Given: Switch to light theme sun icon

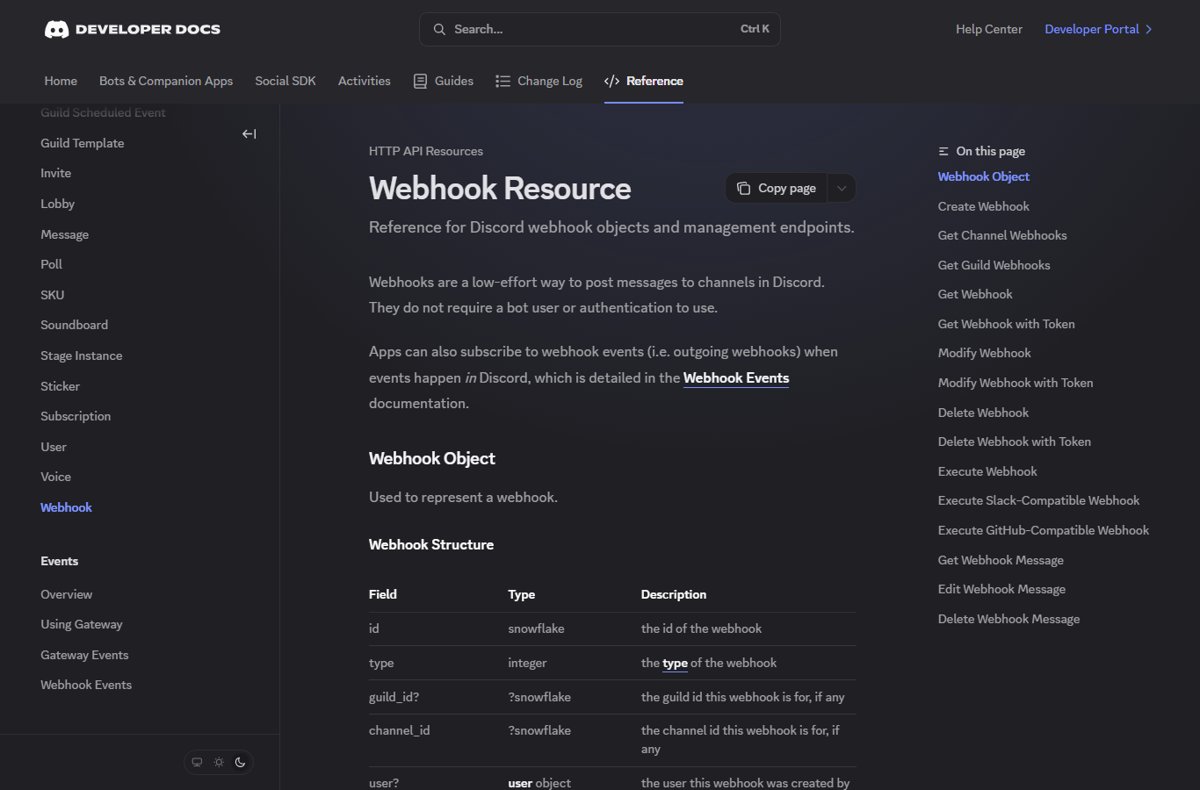Looking at the screenshot, I should [218, 762].
